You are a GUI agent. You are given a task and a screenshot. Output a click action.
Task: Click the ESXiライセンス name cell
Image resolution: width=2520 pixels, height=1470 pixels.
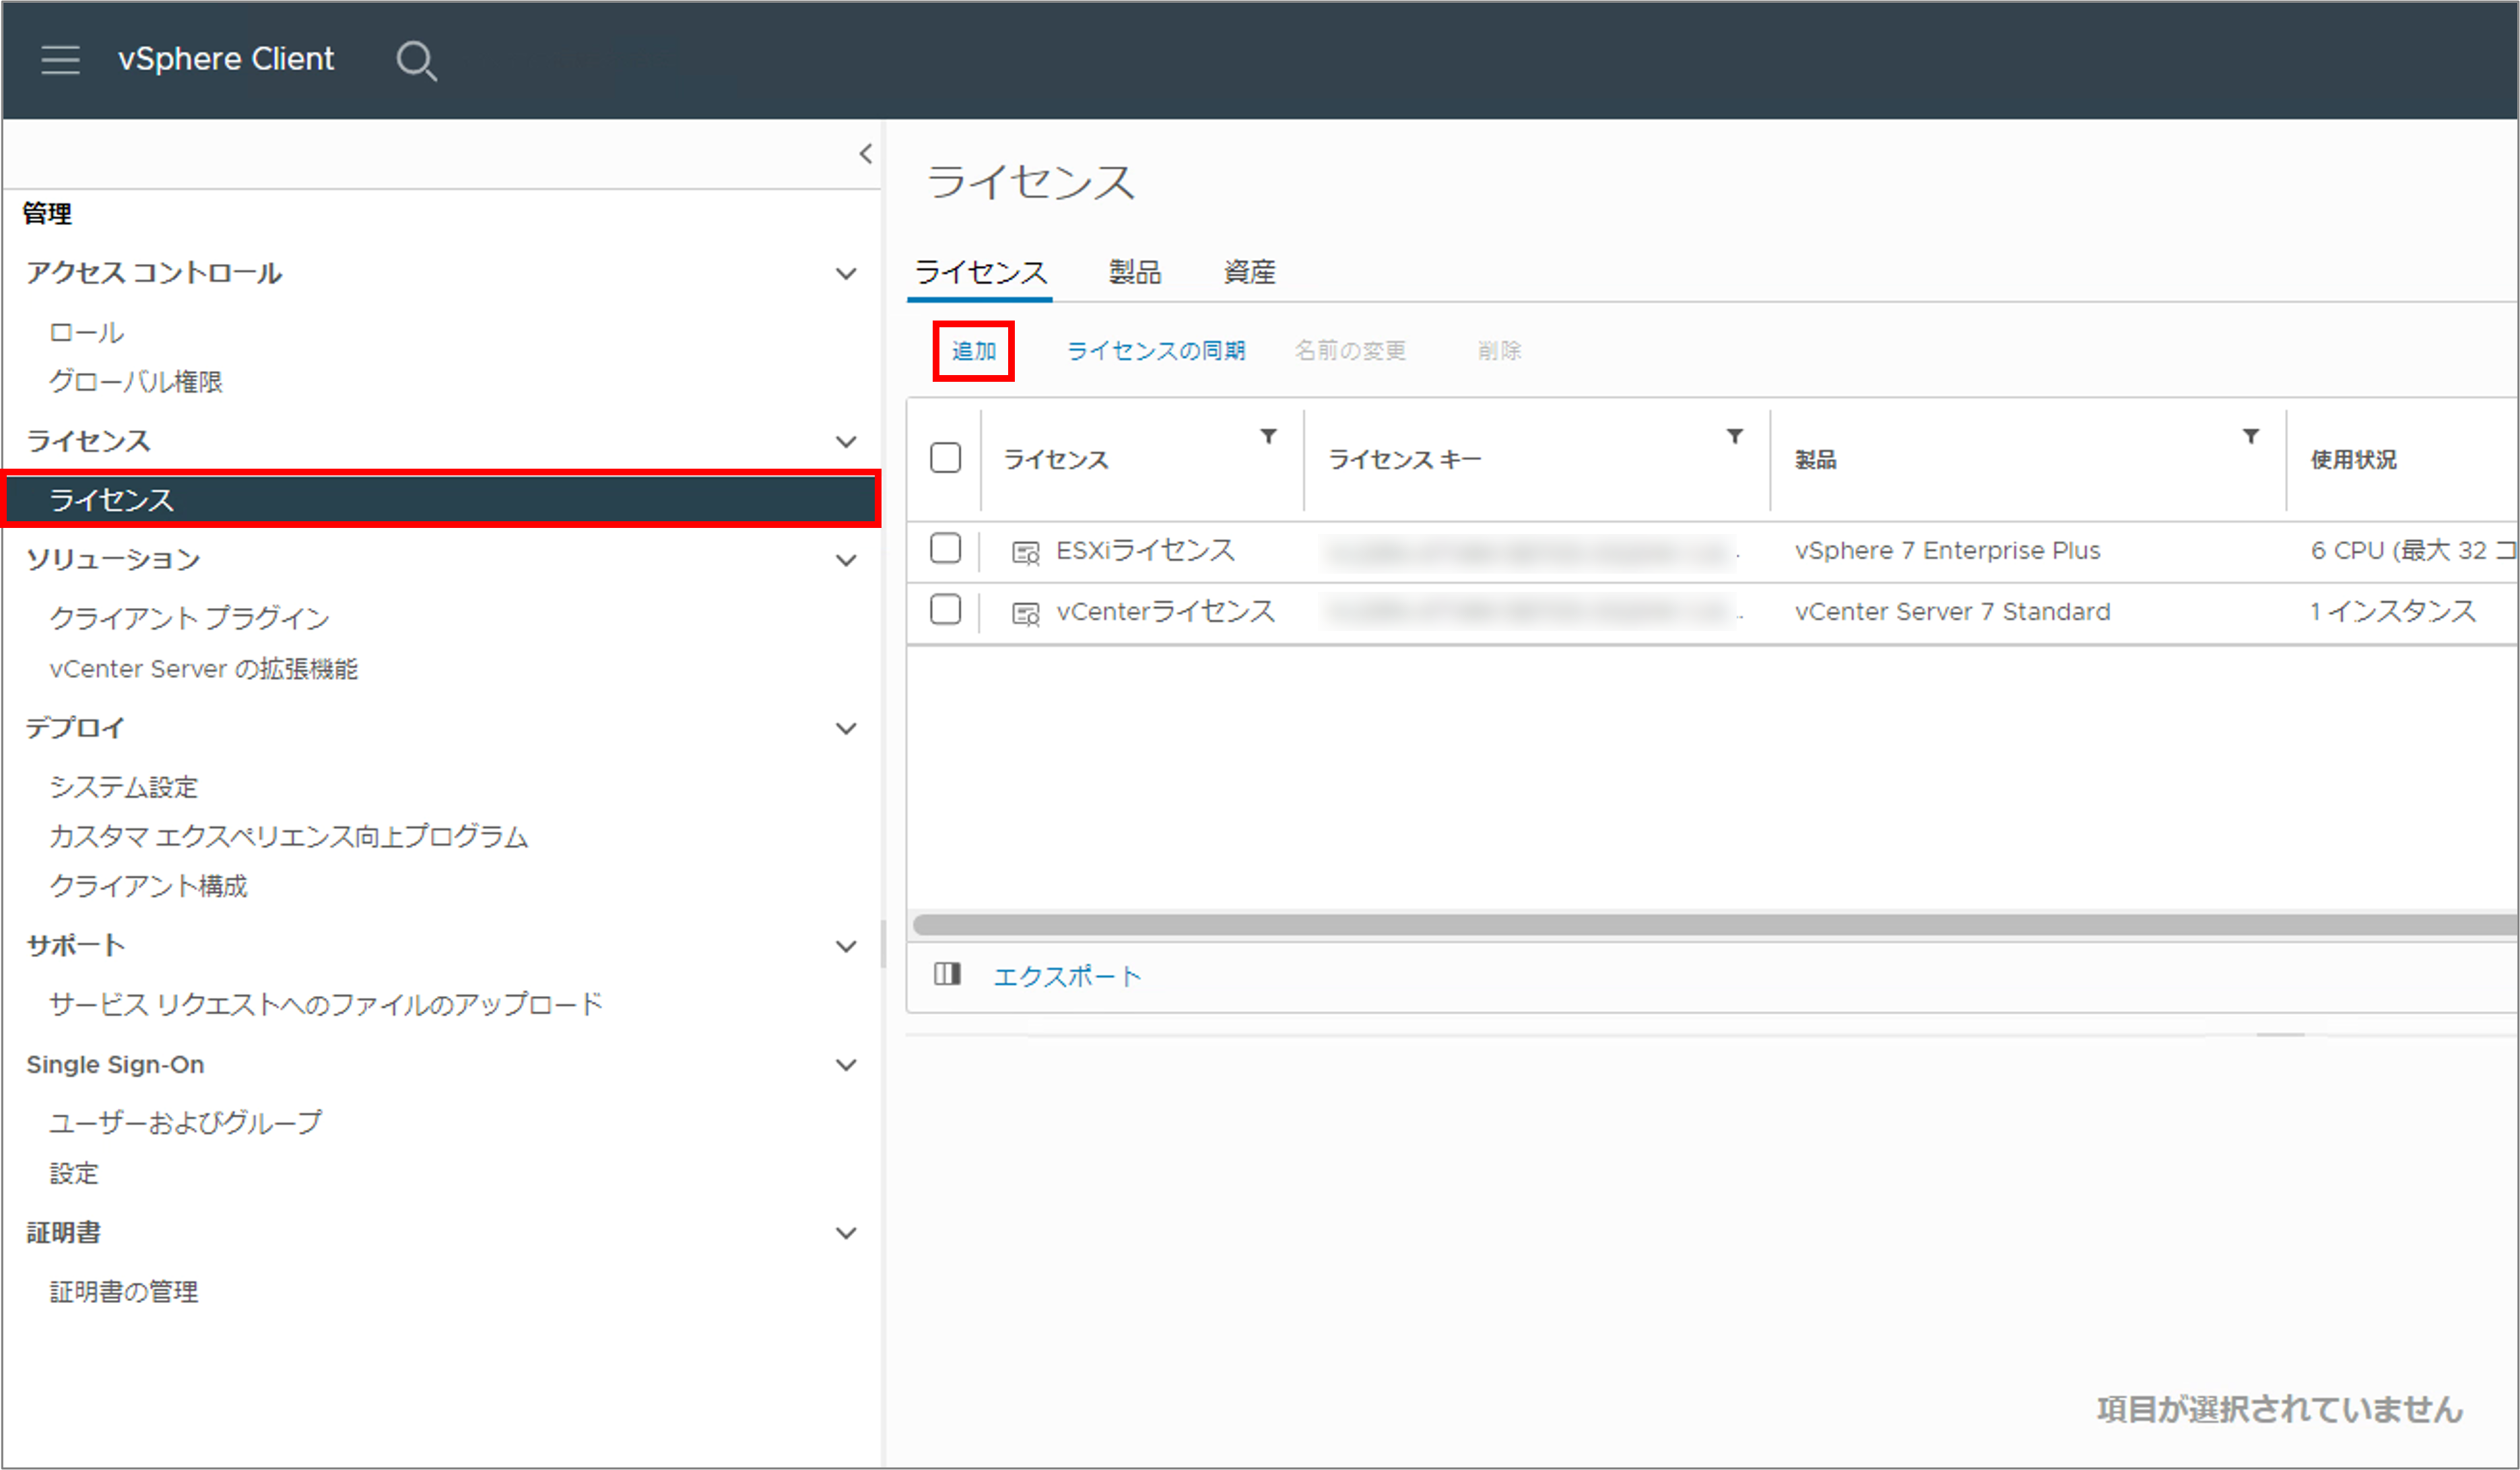pyautogui.click(x=1146, y=551)
